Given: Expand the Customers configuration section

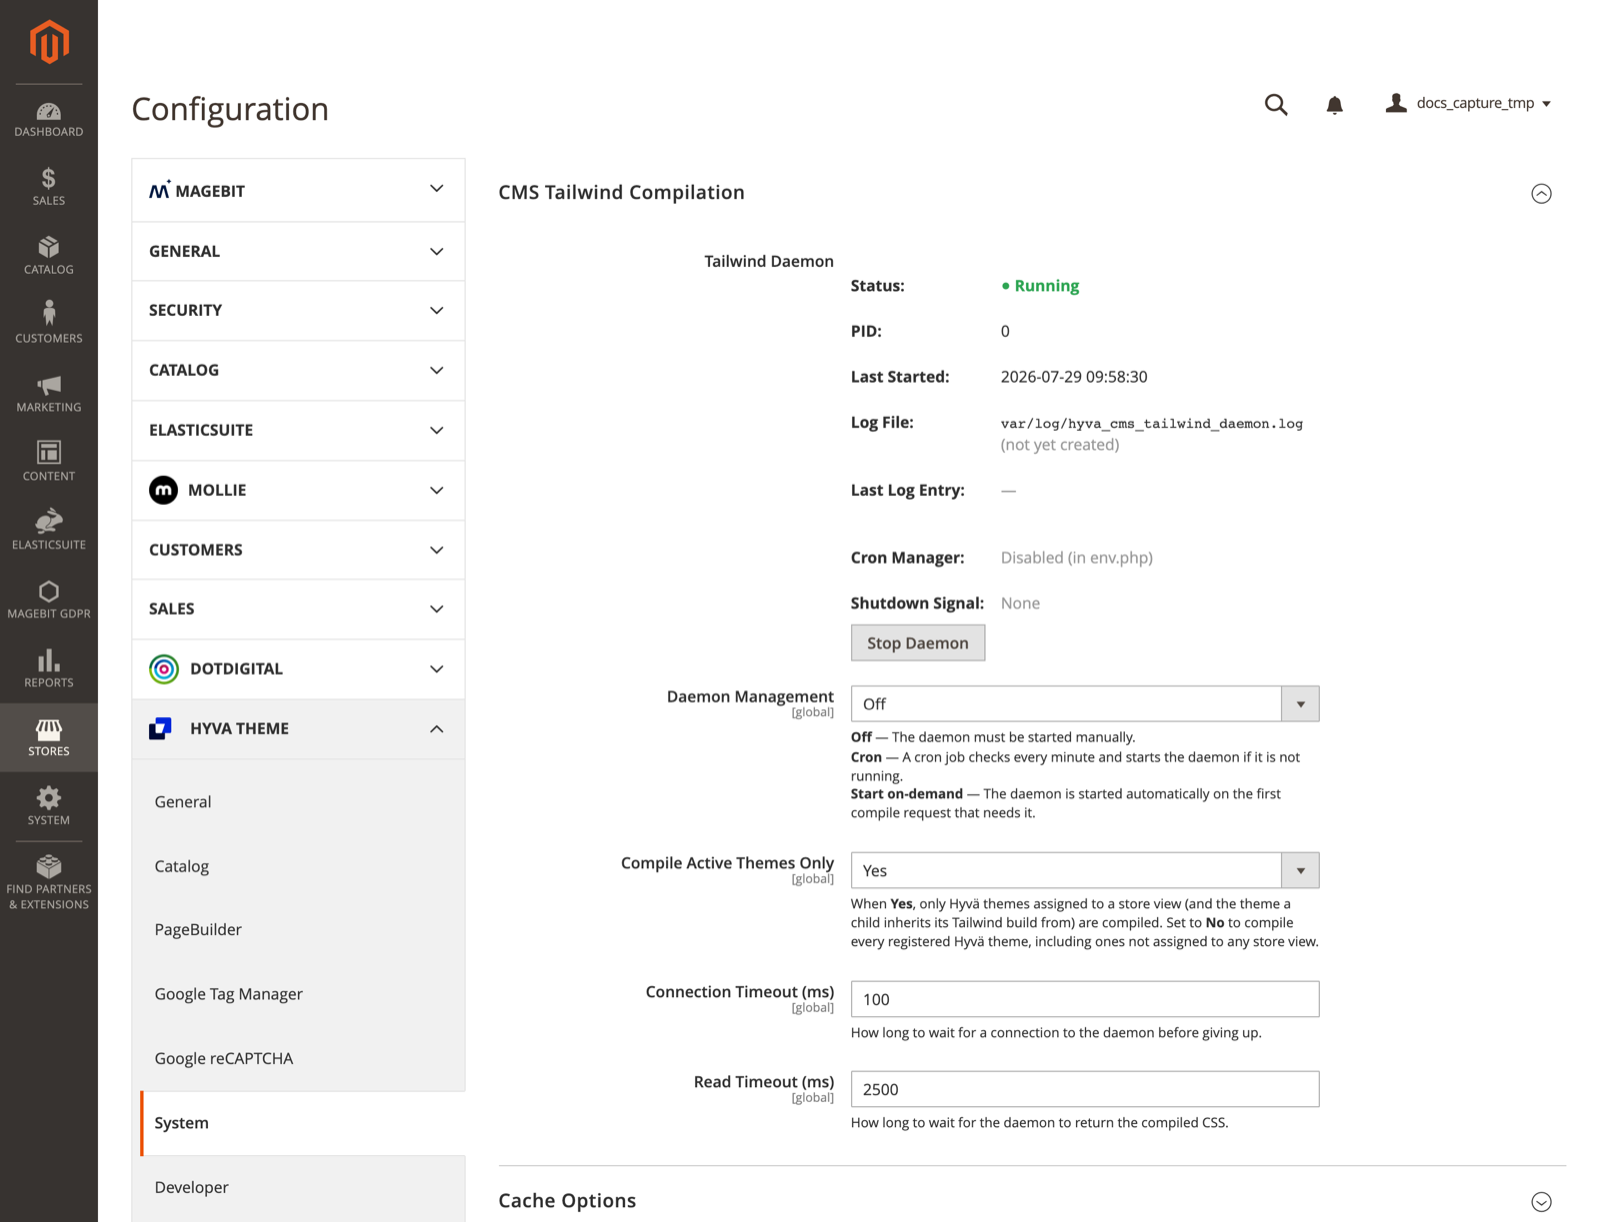Looking at the screenshot, I should (298, 550).
